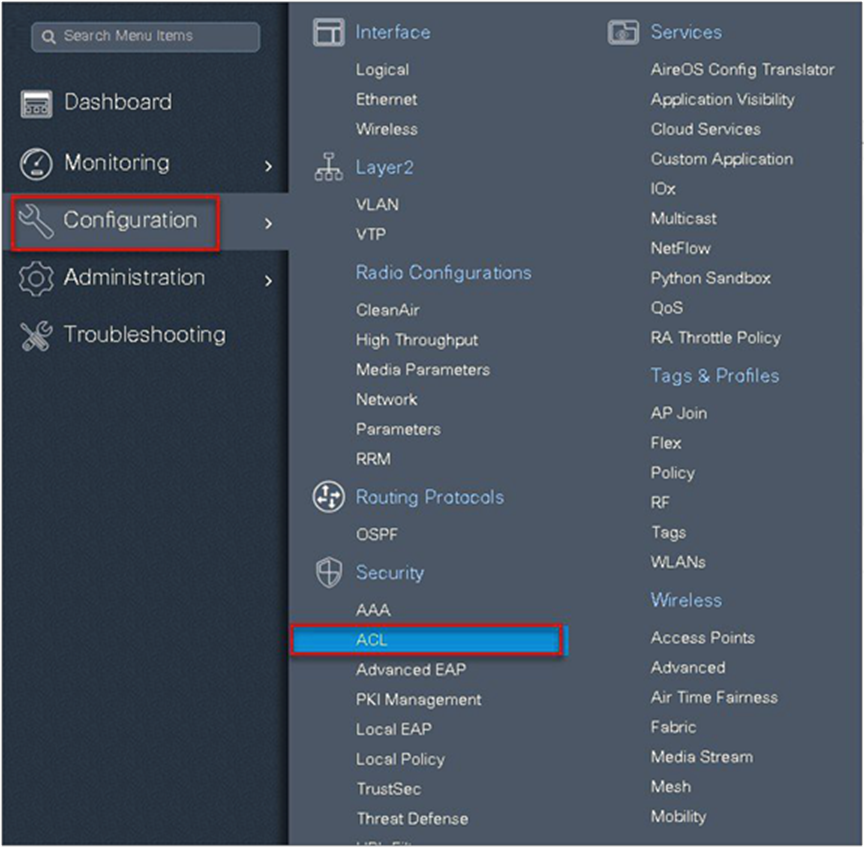Click the Layer2 network topology icon
The image size is (864, 848).
pyautogui.click(x=328, y=169)
